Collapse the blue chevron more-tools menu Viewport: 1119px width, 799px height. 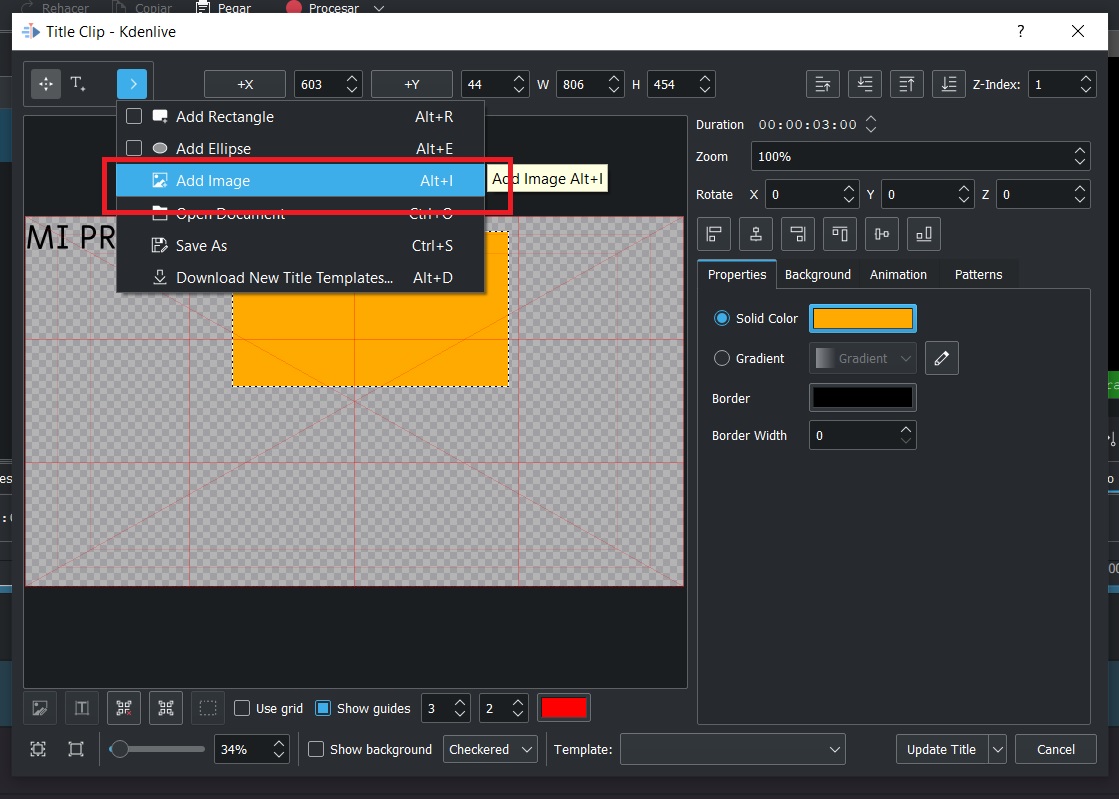[132, 84]
